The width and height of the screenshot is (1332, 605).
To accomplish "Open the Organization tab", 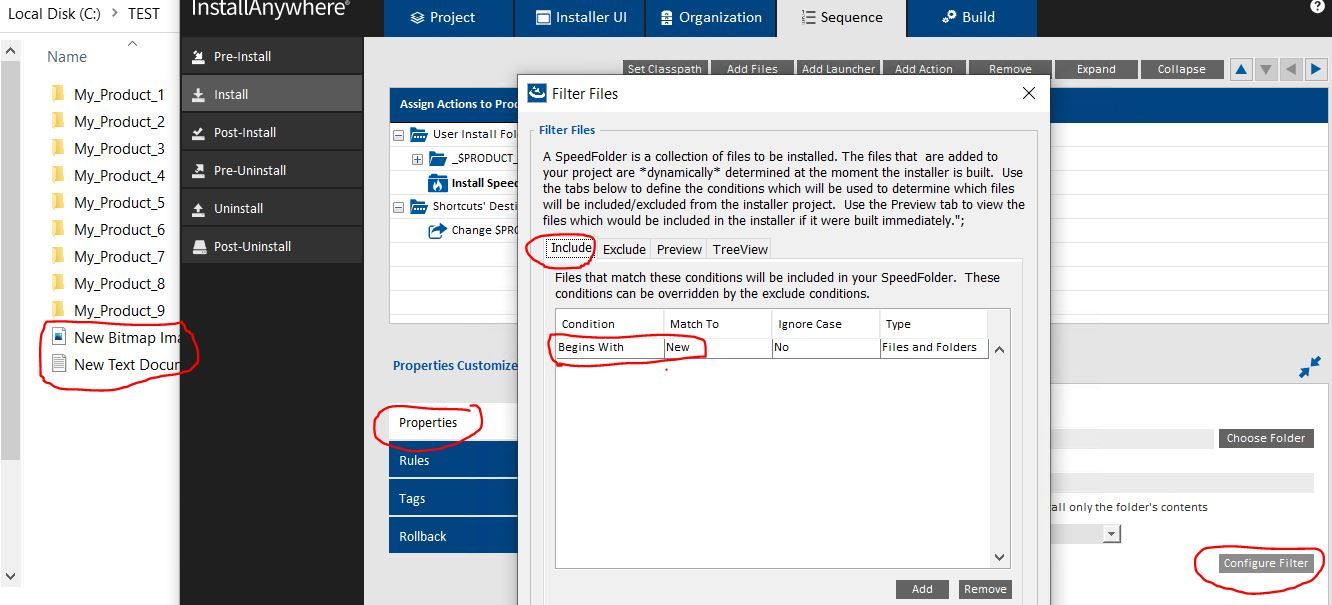I will click(x=709, y=18).
